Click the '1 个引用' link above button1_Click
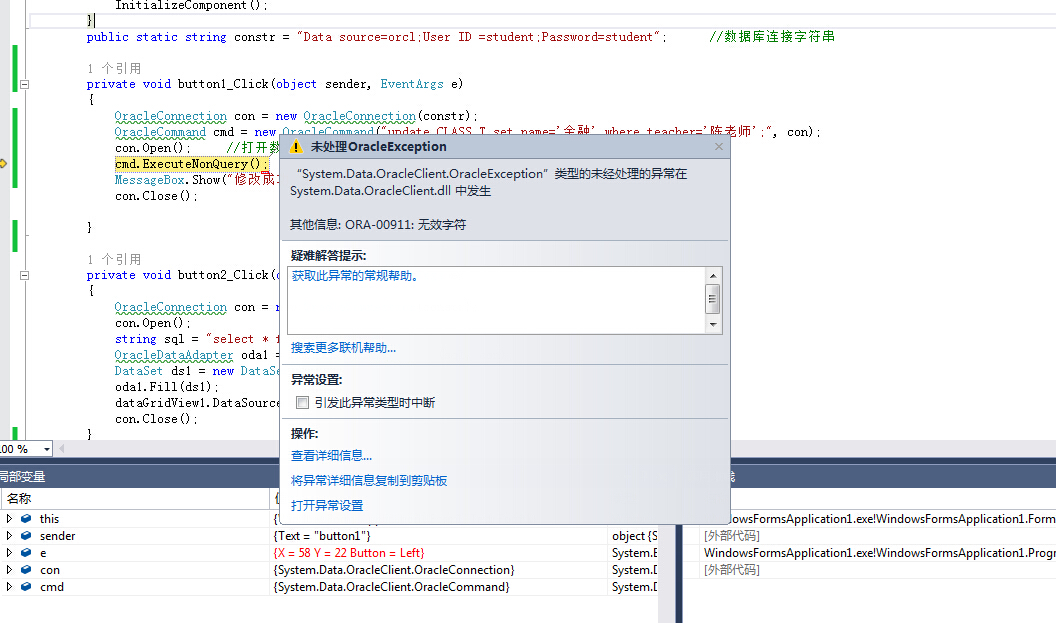 (x=114, y=69)
